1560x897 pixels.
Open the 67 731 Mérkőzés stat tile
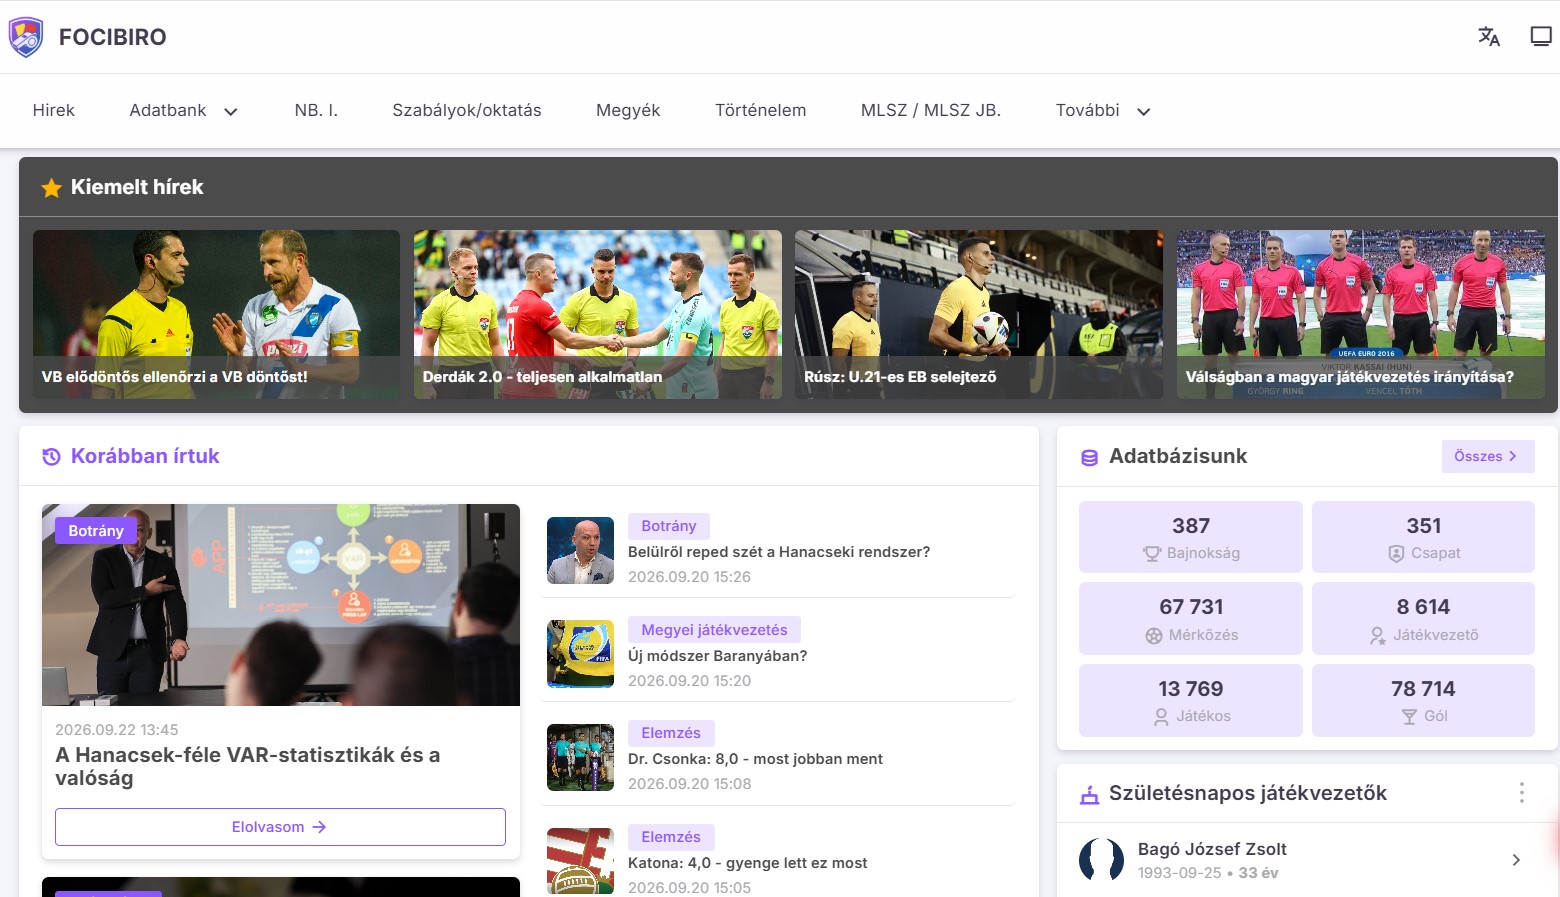click(x=1190, y=619)
